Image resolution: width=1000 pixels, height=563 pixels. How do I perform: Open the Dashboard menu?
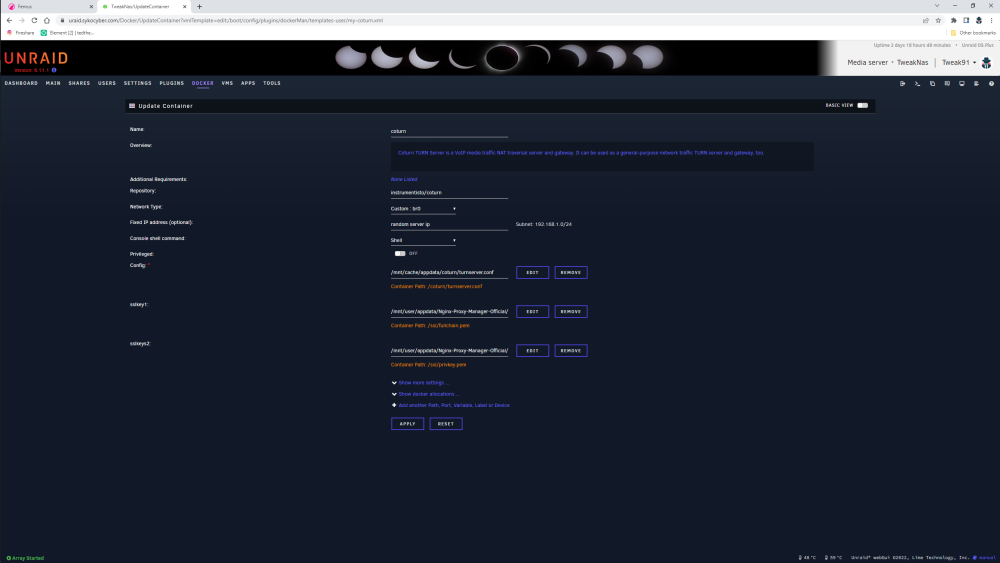(21, 83)
